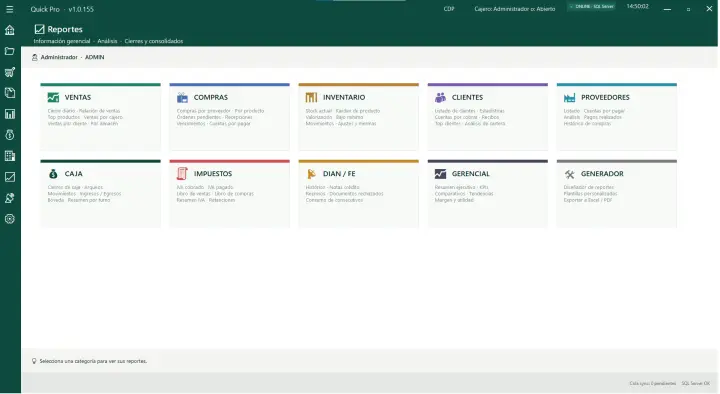Open the DIAN / FE category title
Image resolution: width=720 pixels, height=394 pixels.
pos(339,174)
